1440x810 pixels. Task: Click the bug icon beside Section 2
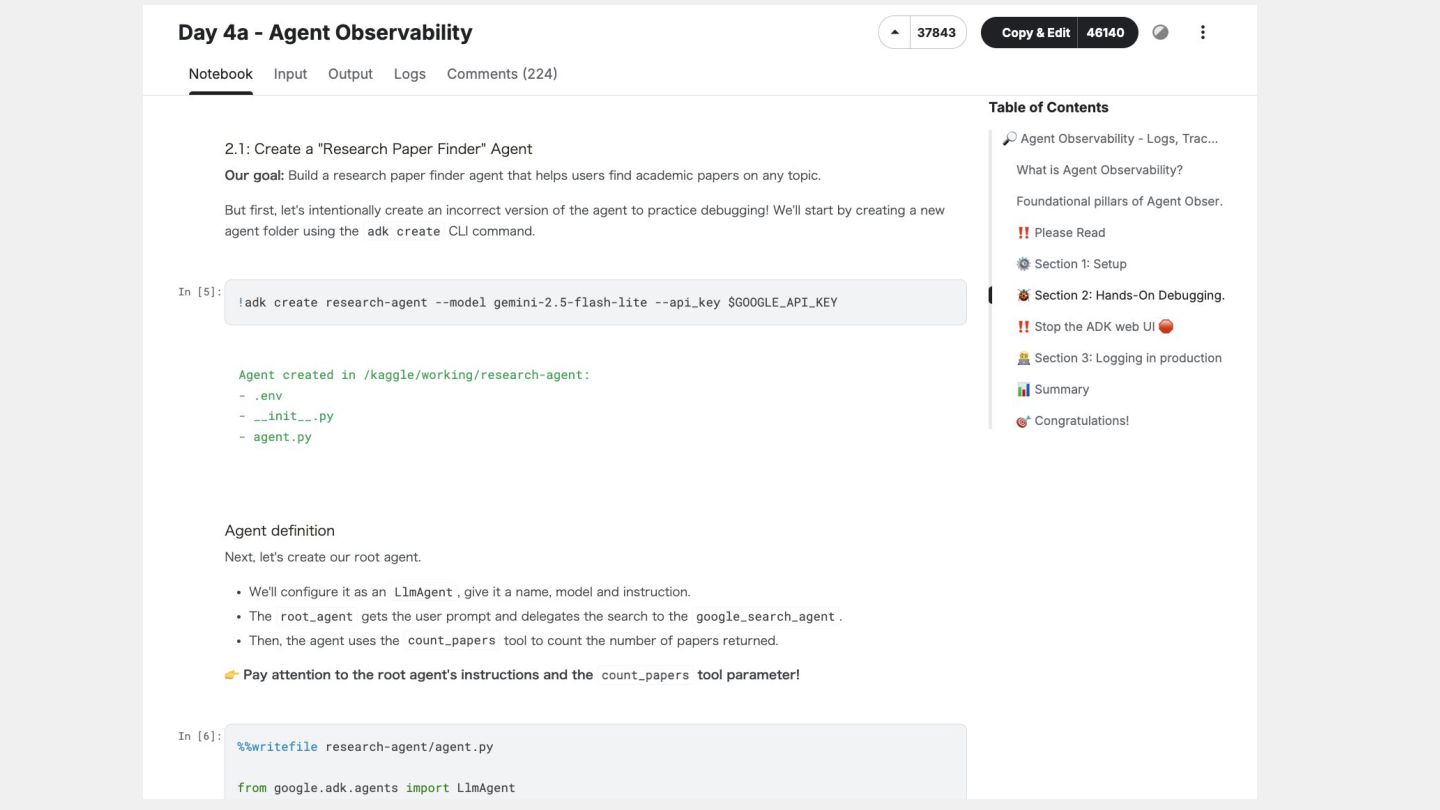[1023, 296]
